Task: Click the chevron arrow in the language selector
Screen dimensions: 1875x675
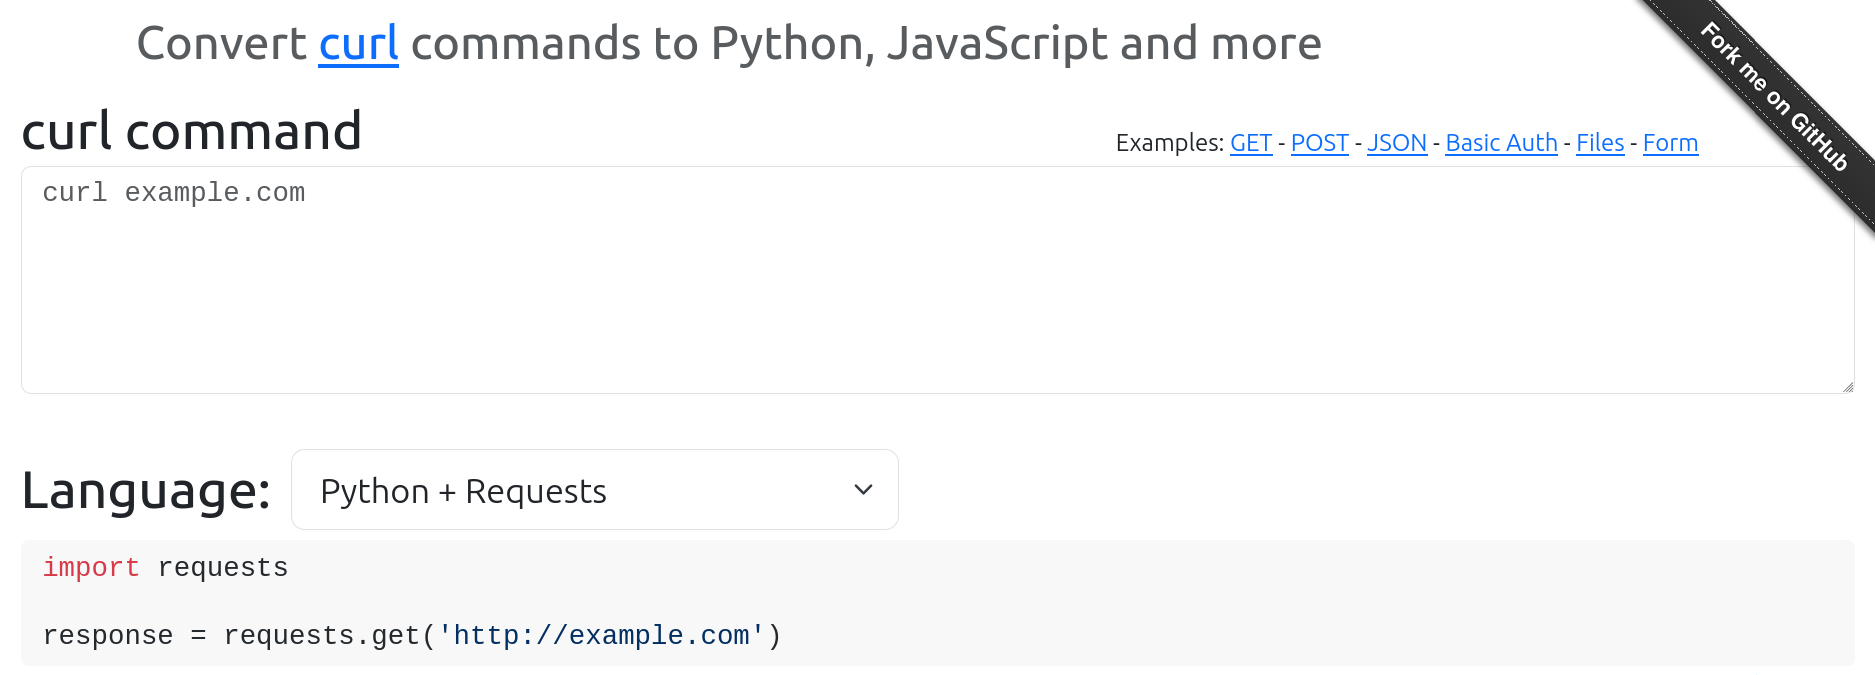Action: (863, 490)
